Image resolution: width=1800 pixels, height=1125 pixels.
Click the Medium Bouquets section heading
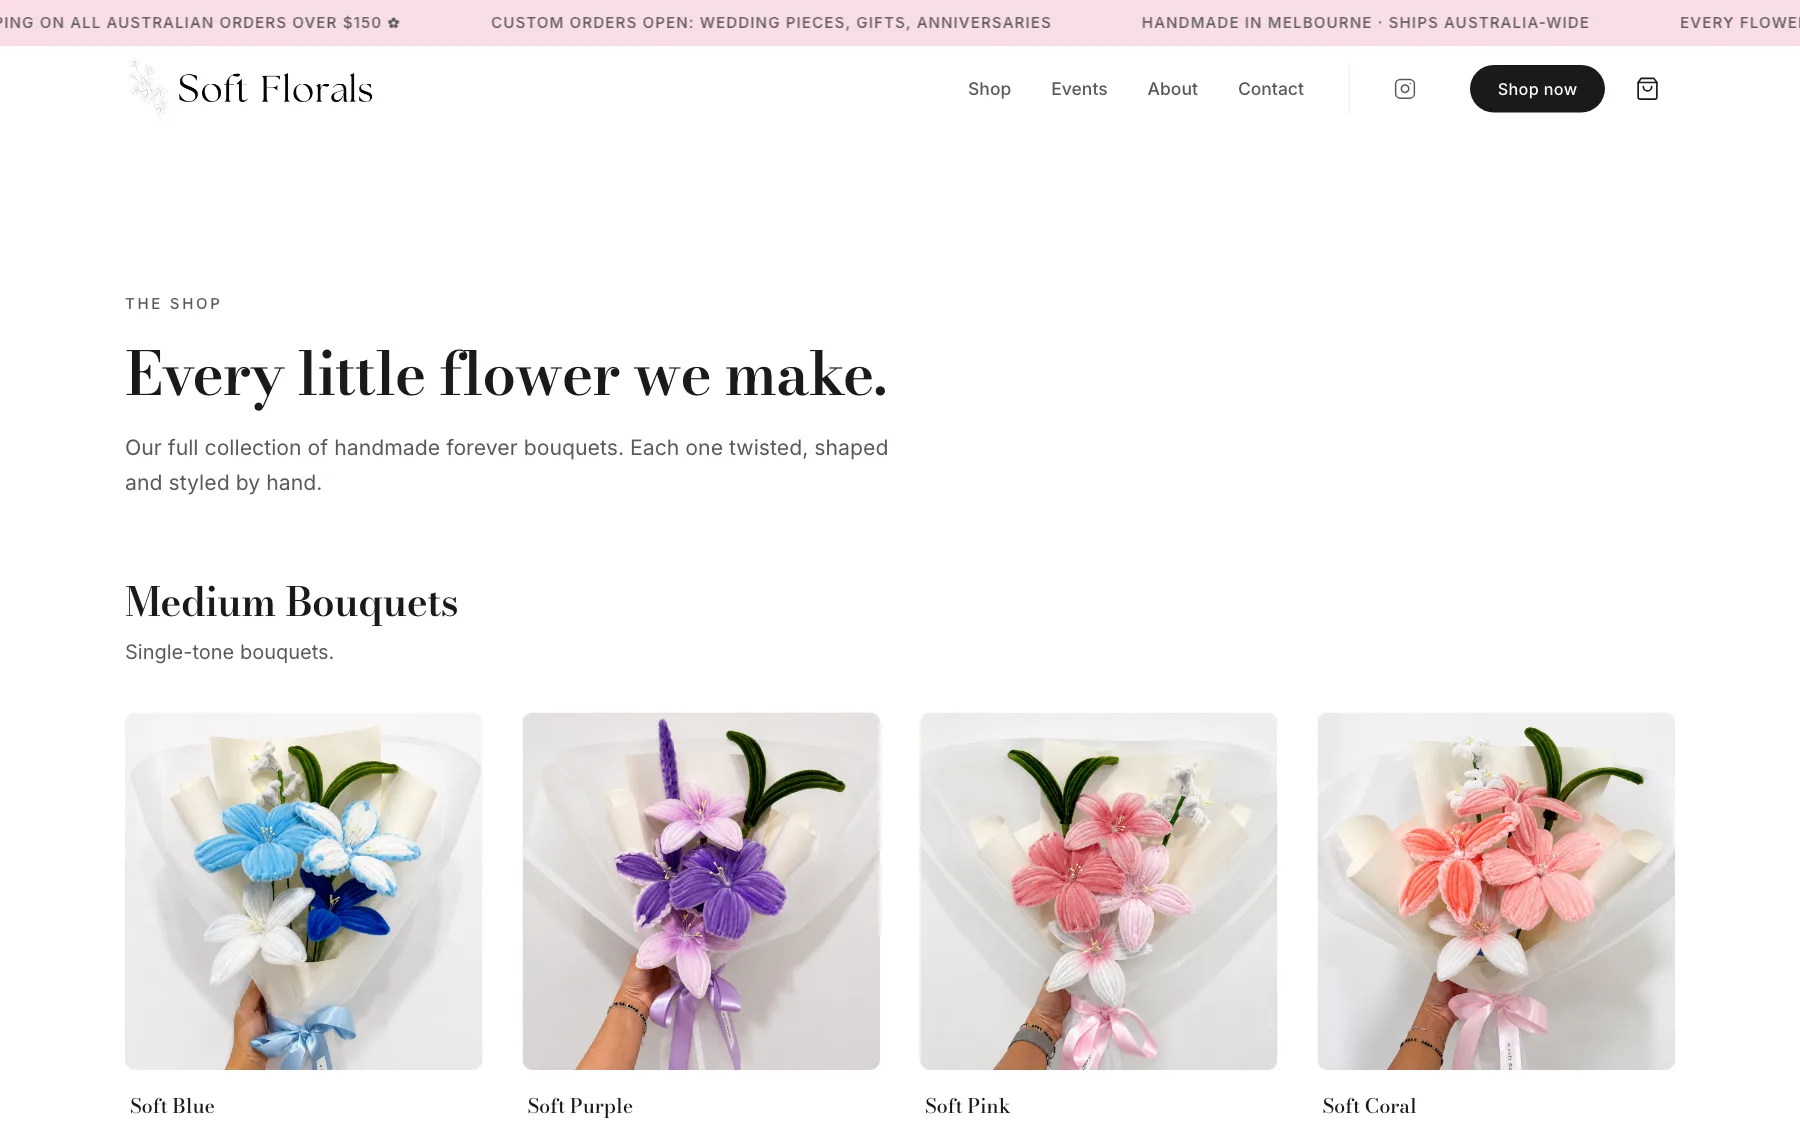pyautogui.click(x=291, y=602)
